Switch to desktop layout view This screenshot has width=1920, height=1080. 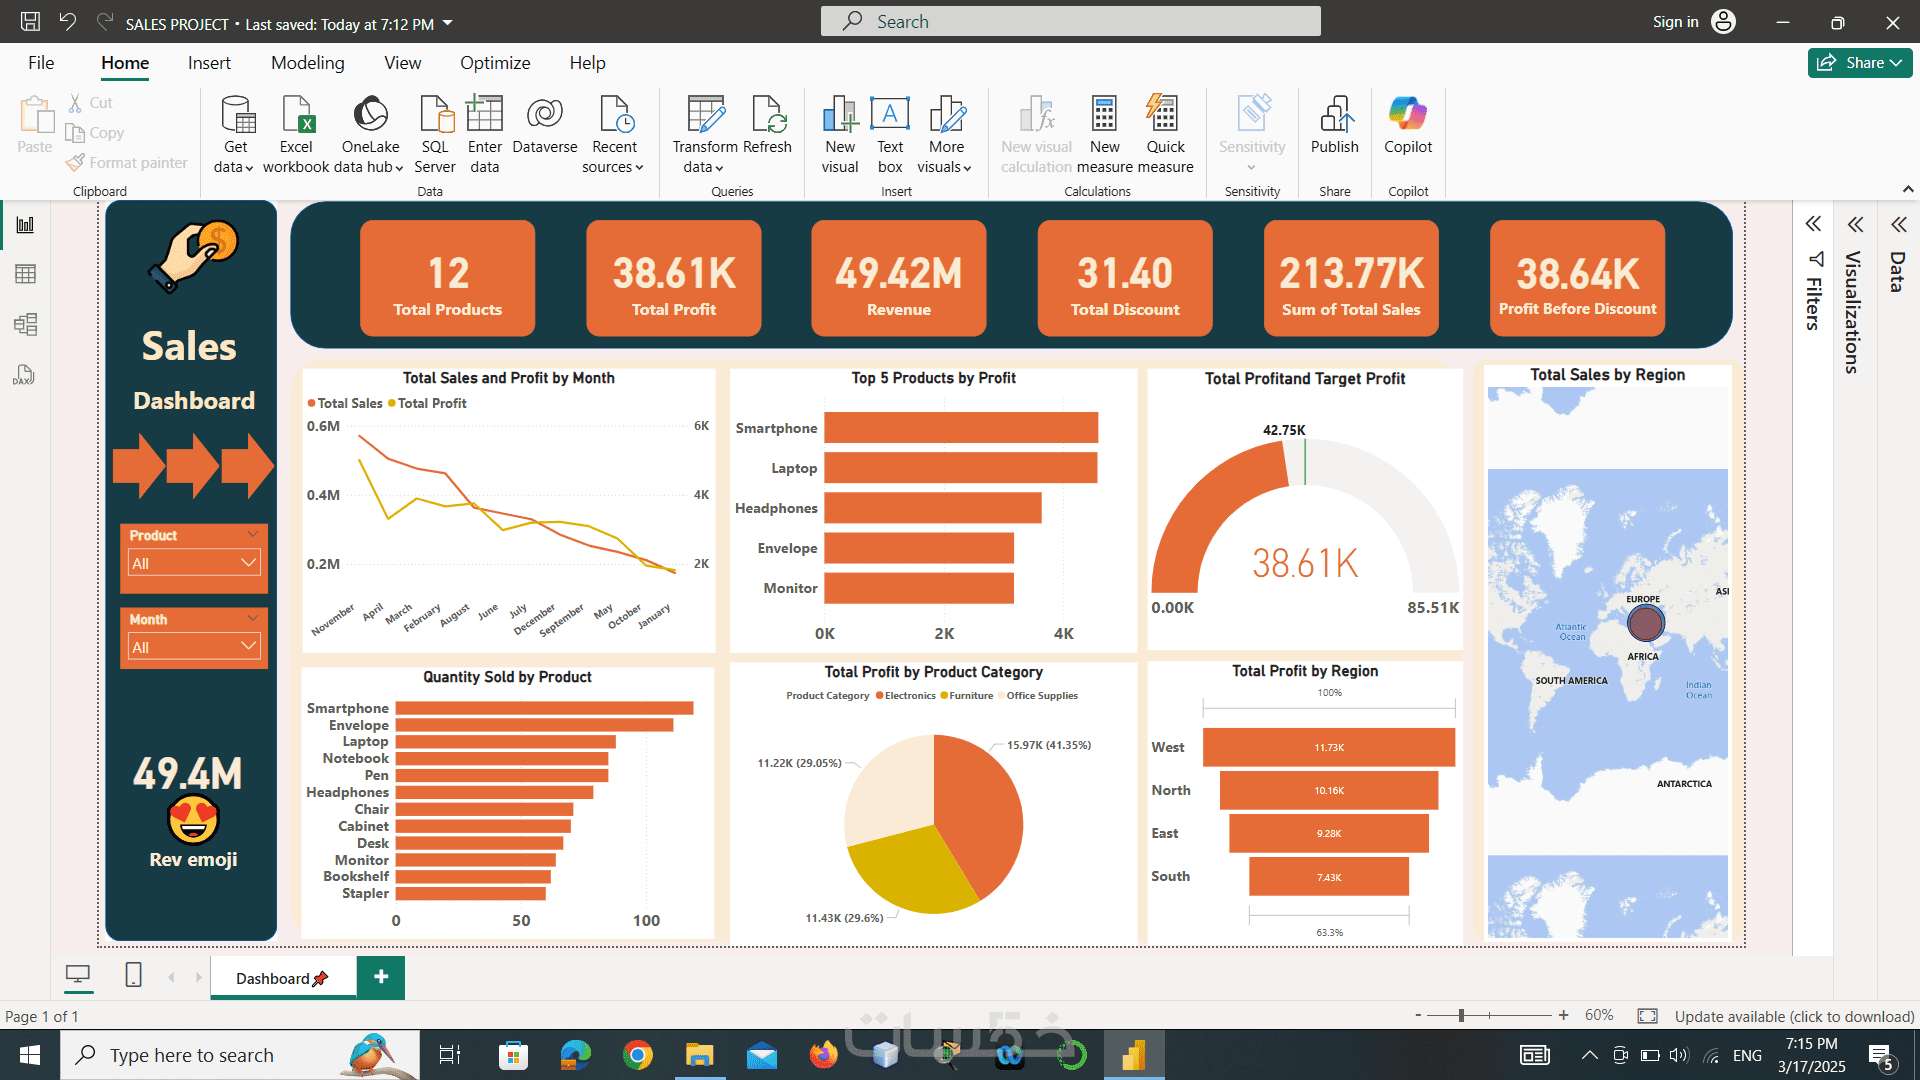[78, 975]
